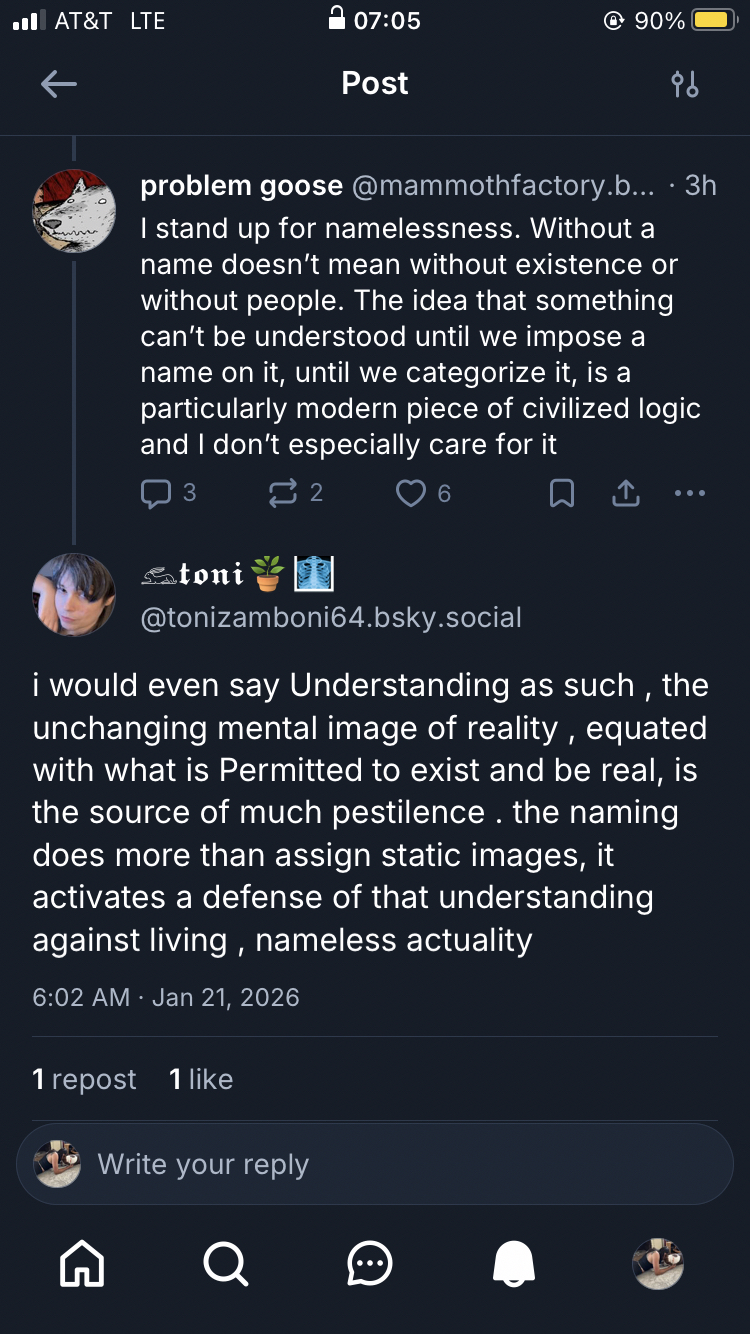View the 1 like list
This screenshot has width=750, height=1334.
201,1079
